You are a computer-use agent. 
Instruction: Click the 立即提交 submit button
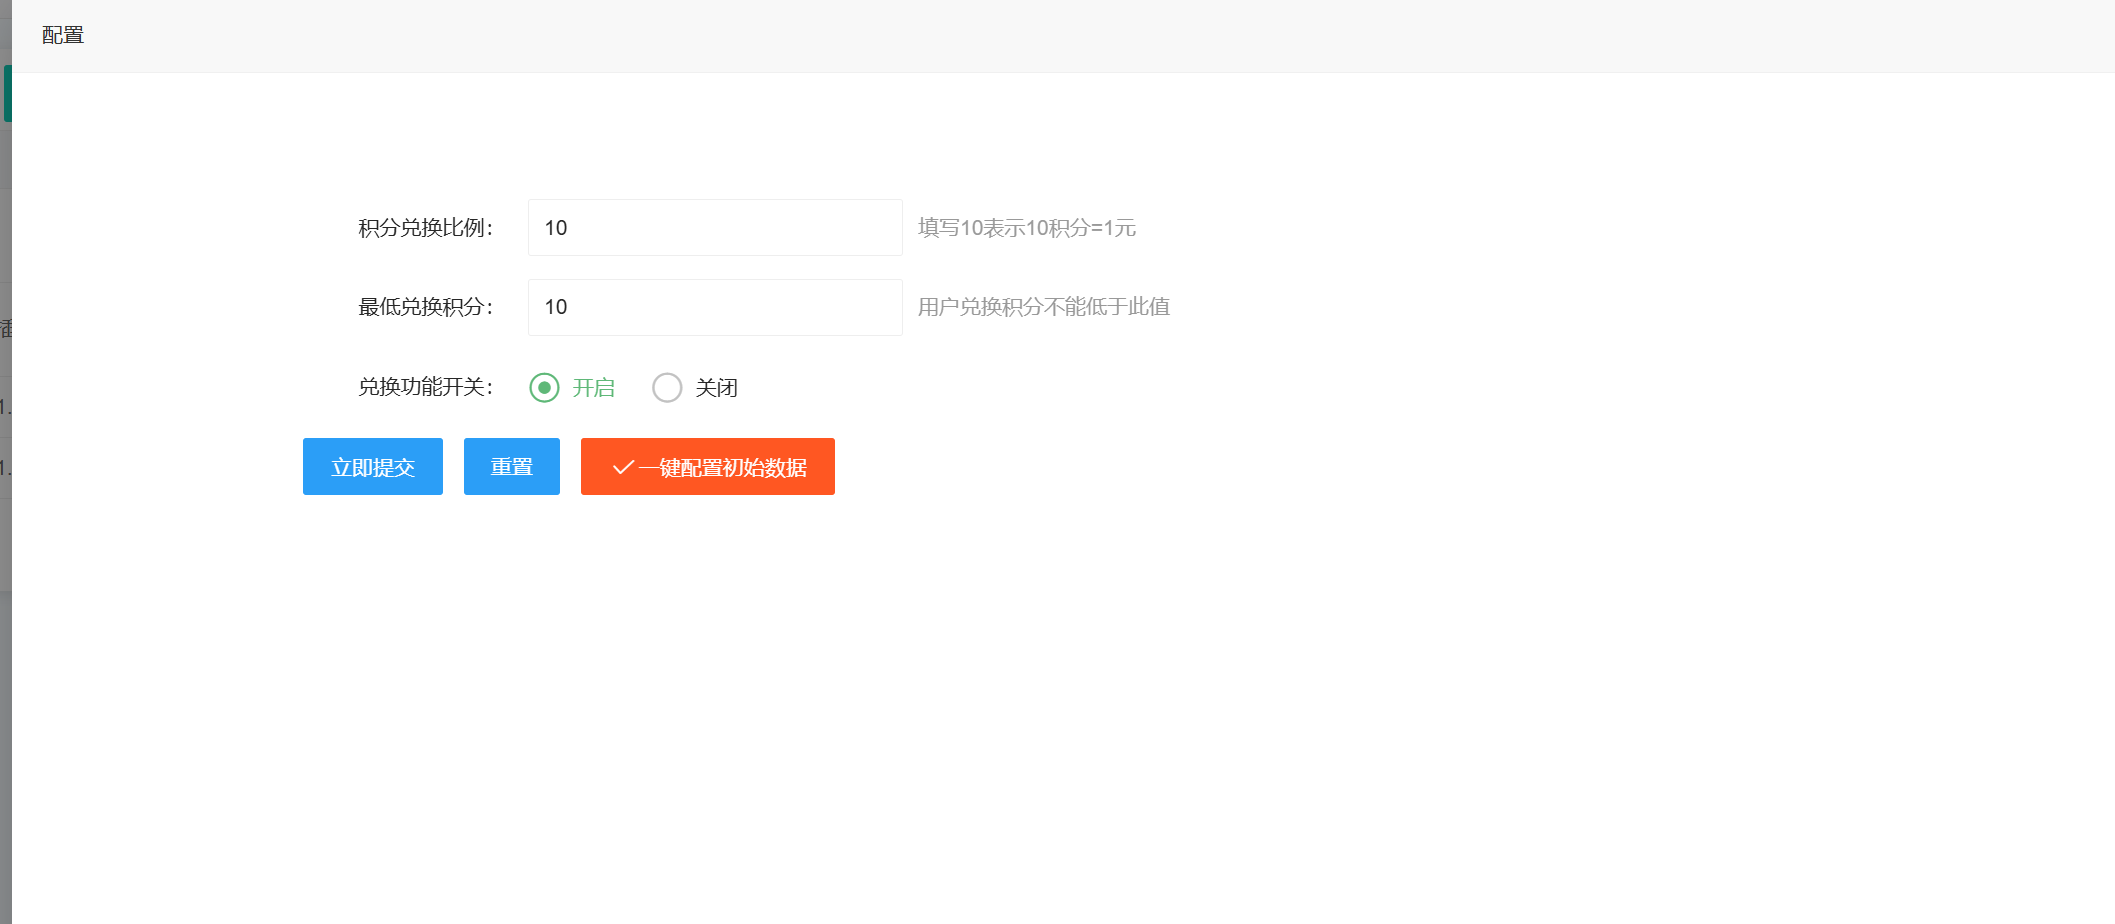click(372, 467)
